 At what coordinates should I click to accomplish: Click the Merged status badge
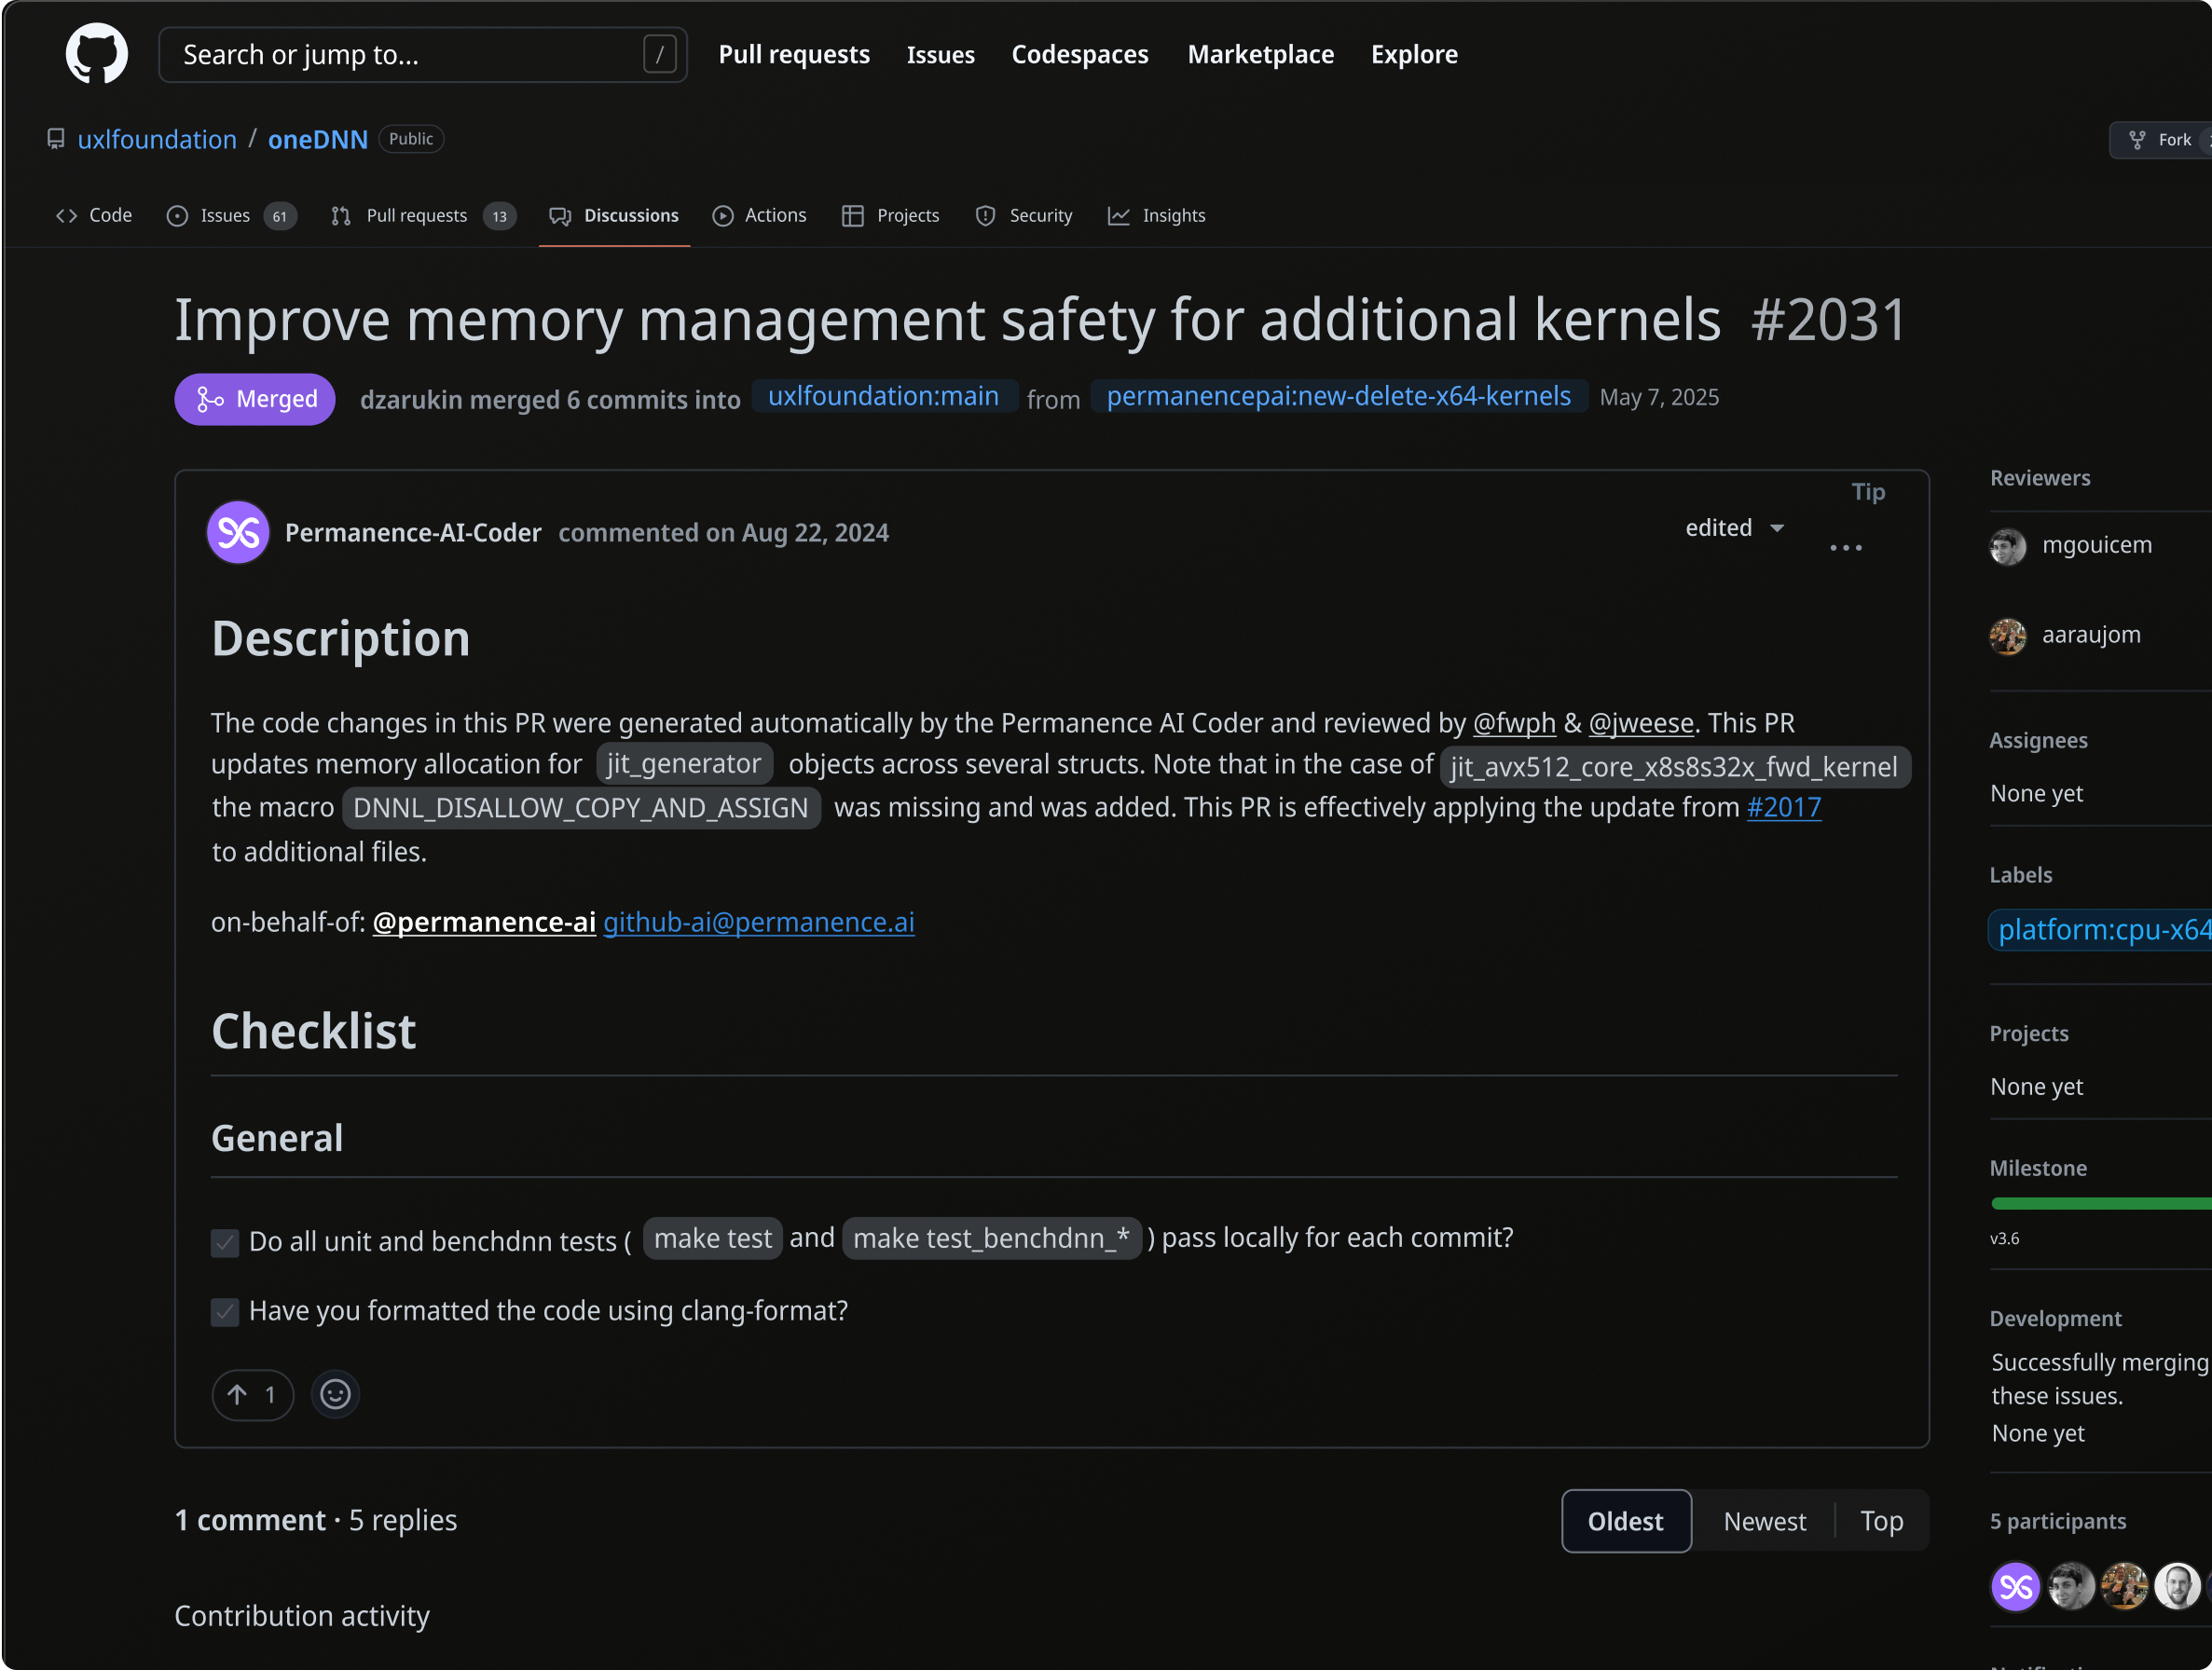click(x=255, y=399)
